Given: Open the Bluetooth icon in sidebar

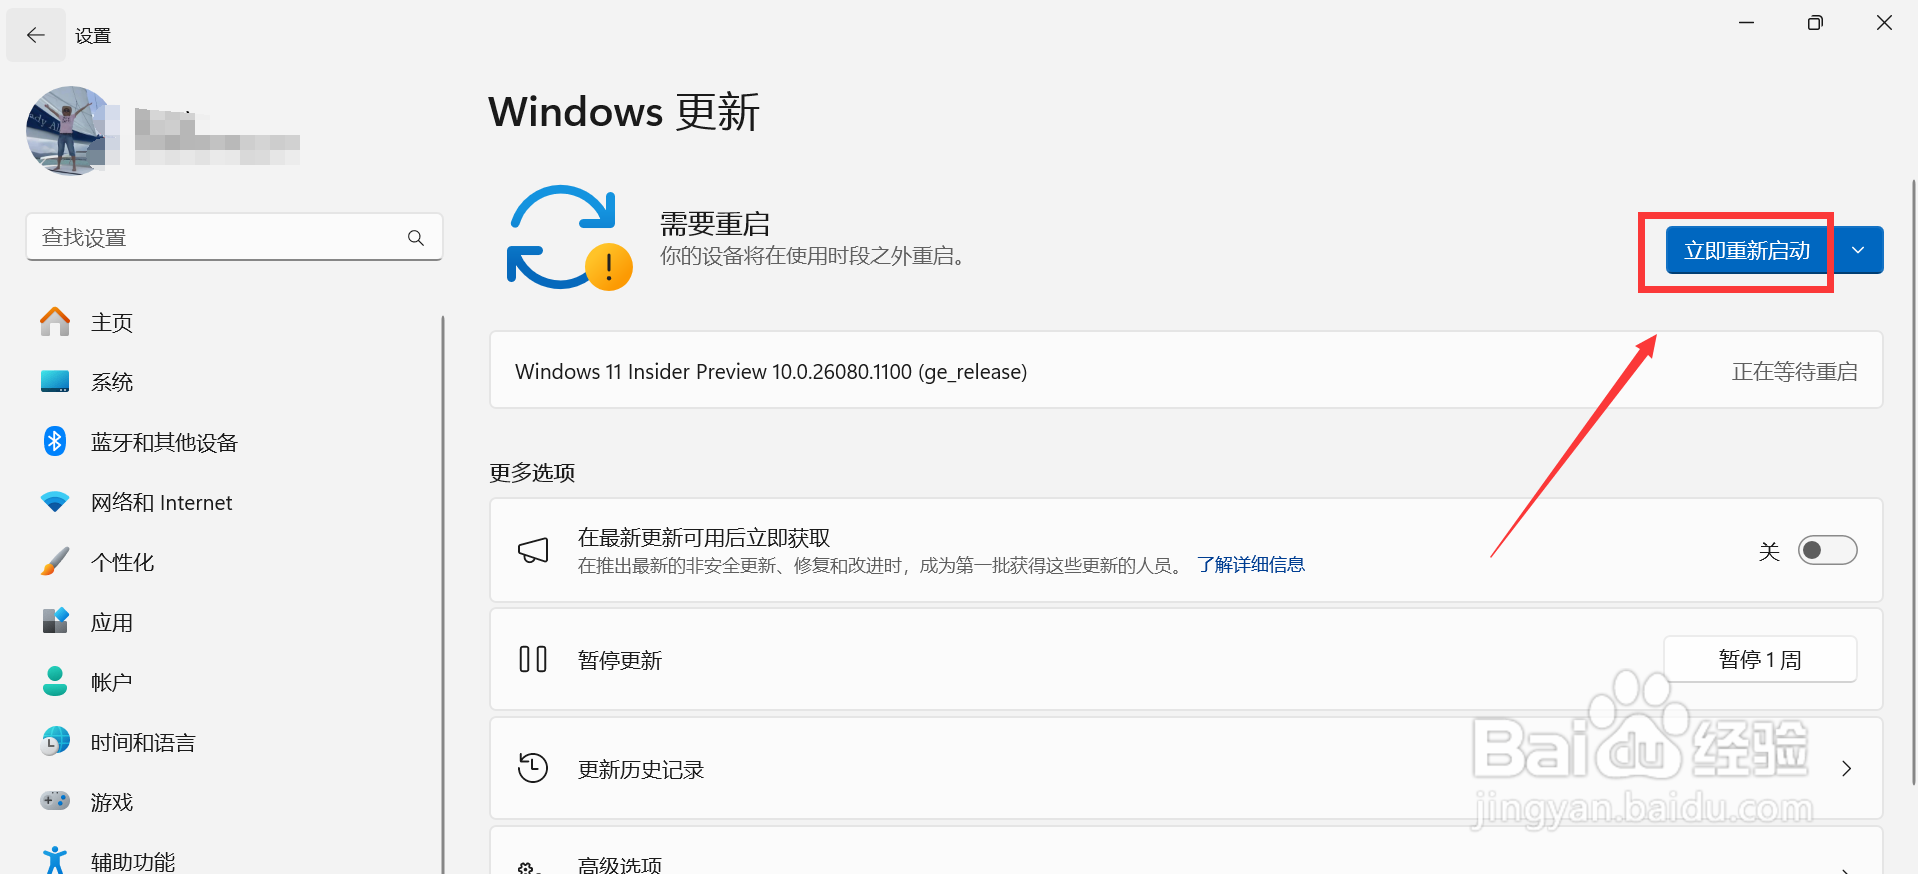Looking at the screenshot, I should point(55,441).
